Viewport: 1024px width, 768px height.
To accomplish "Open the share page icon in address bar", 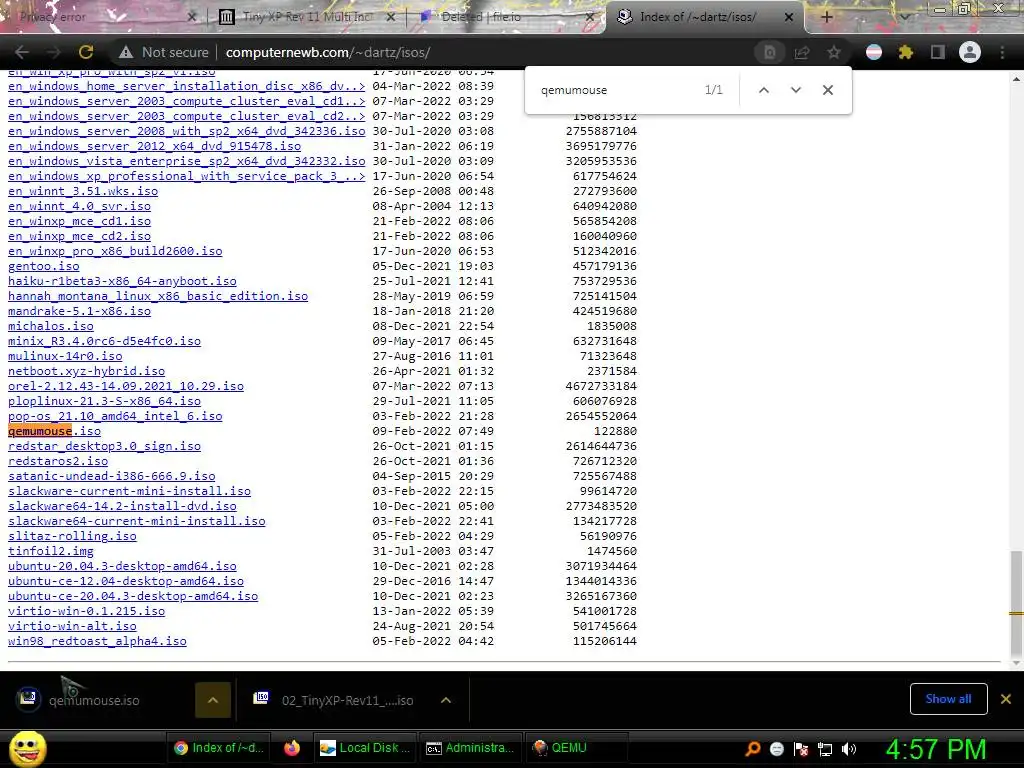I will click(x=802, y=52).
